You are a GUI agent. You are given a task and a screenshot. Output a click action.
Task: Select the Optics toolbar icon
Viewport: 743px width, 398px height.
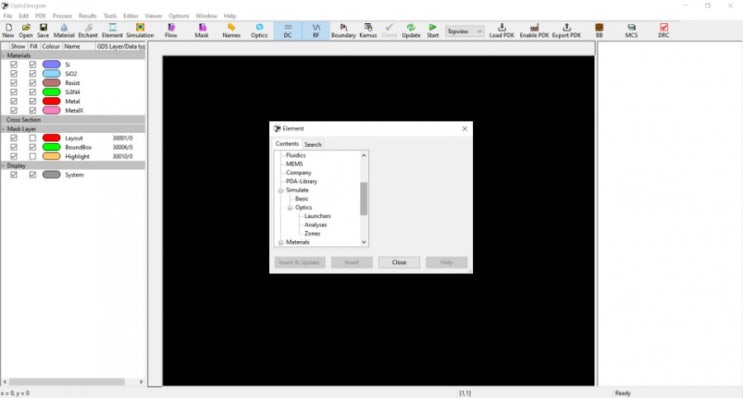point(259,30)
